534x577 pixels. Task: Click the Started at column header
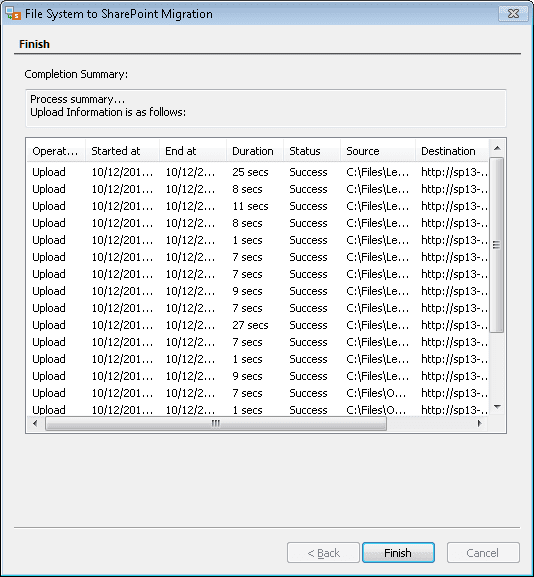click(123, 151)
